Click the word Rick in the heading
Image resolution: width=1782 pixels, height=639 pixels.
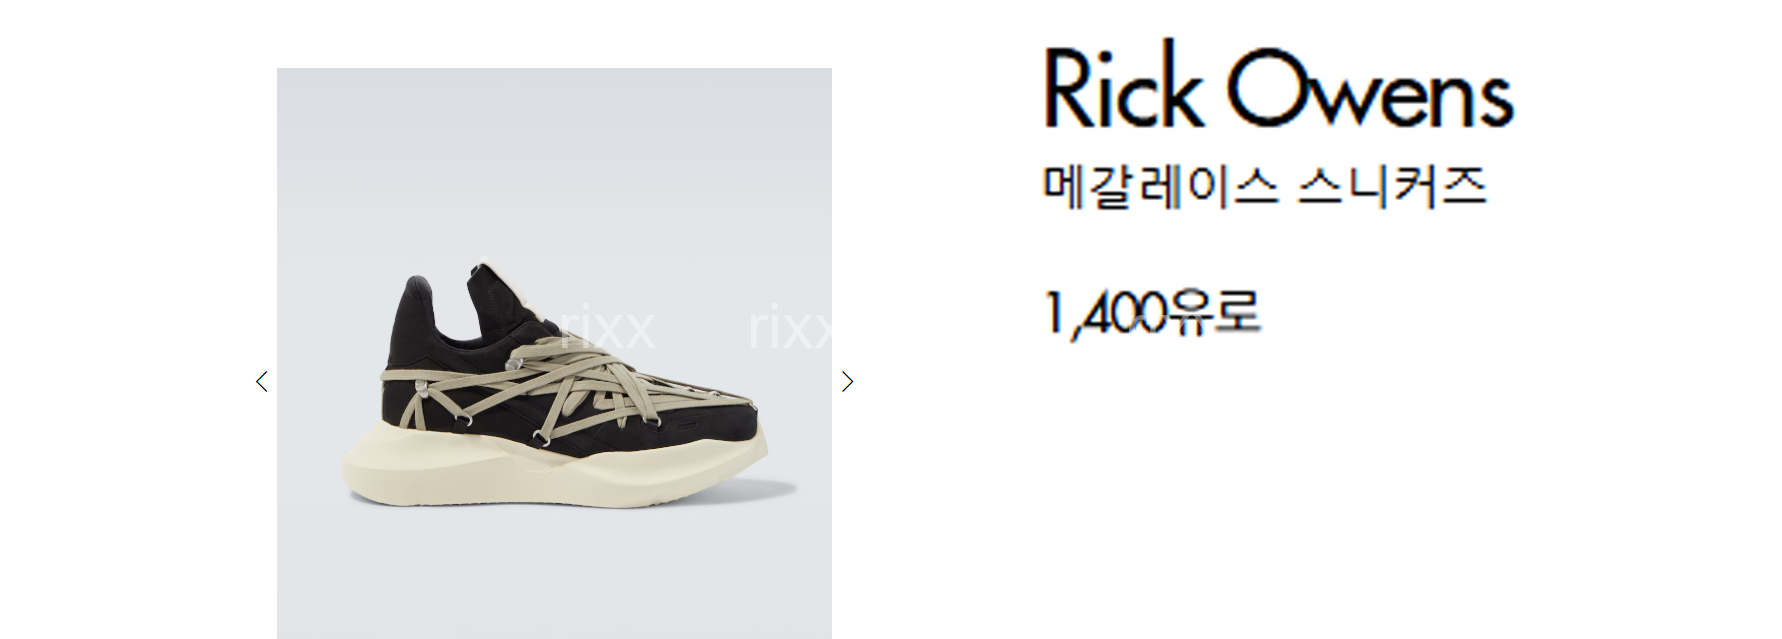[1122, 87]
